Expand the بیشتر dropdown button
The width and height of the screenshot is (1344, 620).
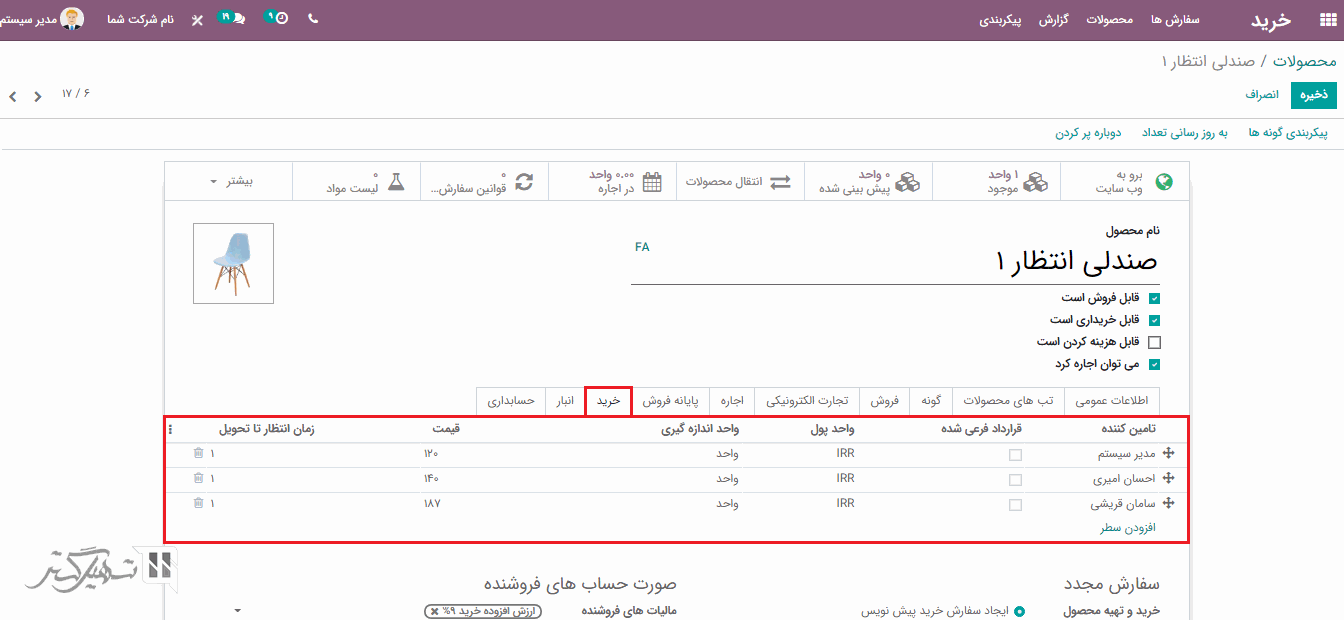click(x=230, y=182)
